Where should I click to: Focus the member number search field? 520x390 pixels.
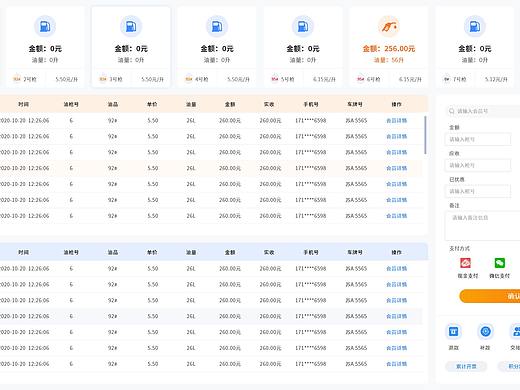click(x=483, y=111)
